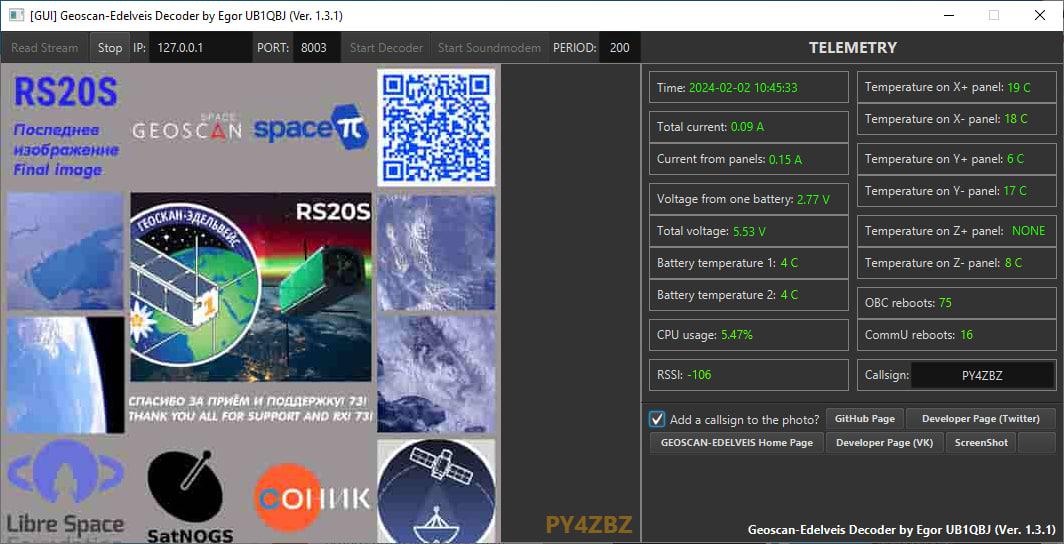Click the Battery temperature 2 reading
Viewport: 1064px width, 544px height.
pyautogui.click(x=789, y=295)
